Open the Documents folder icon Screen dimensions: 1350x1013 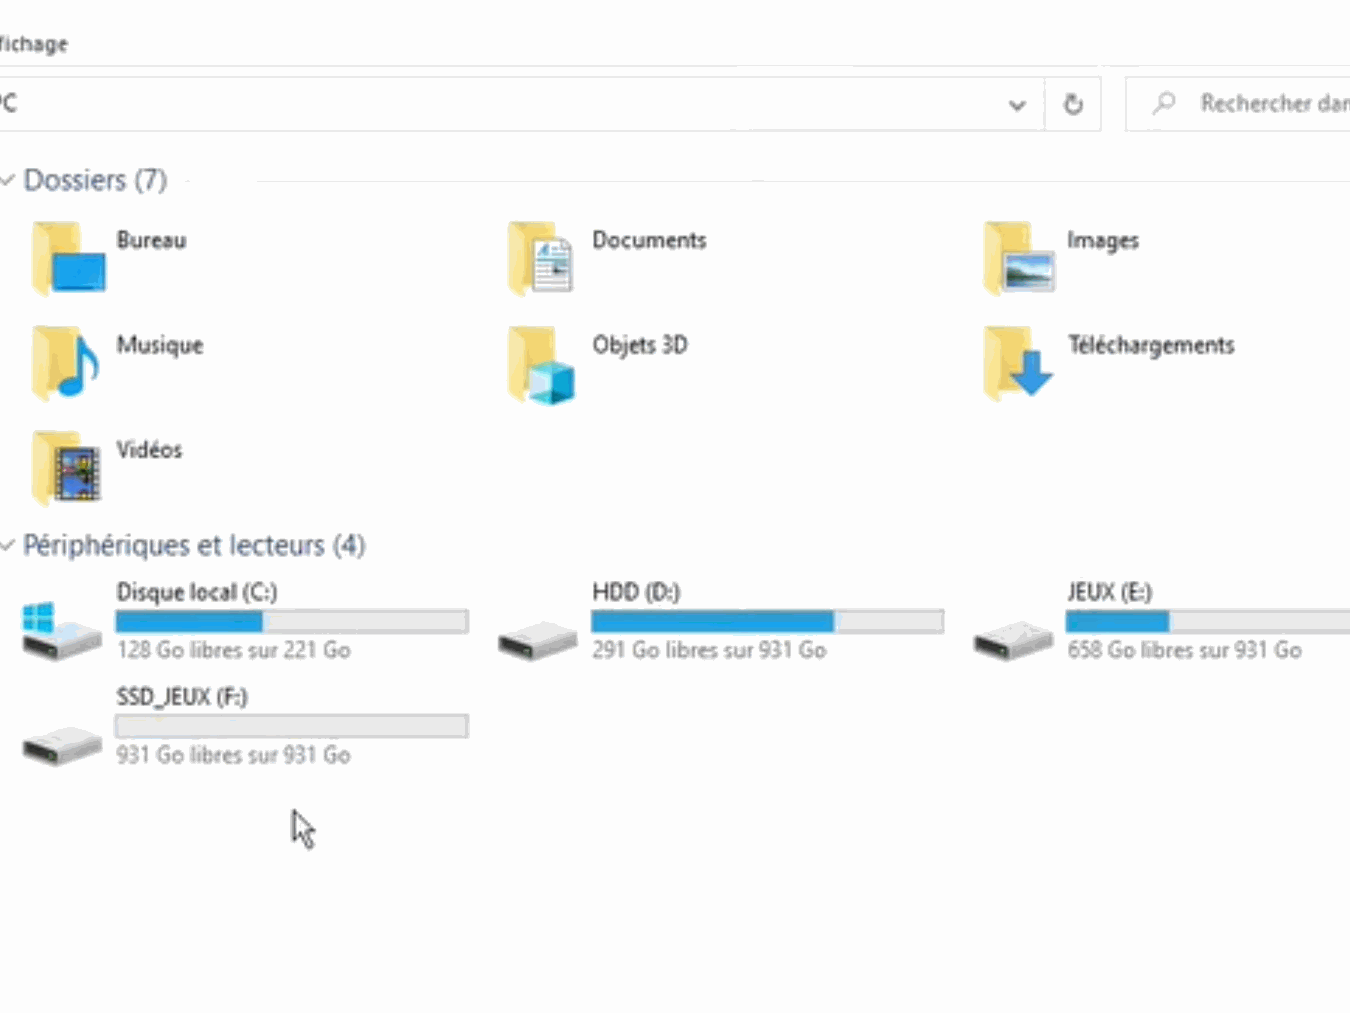pyautogui.click(x=540, y=258)
